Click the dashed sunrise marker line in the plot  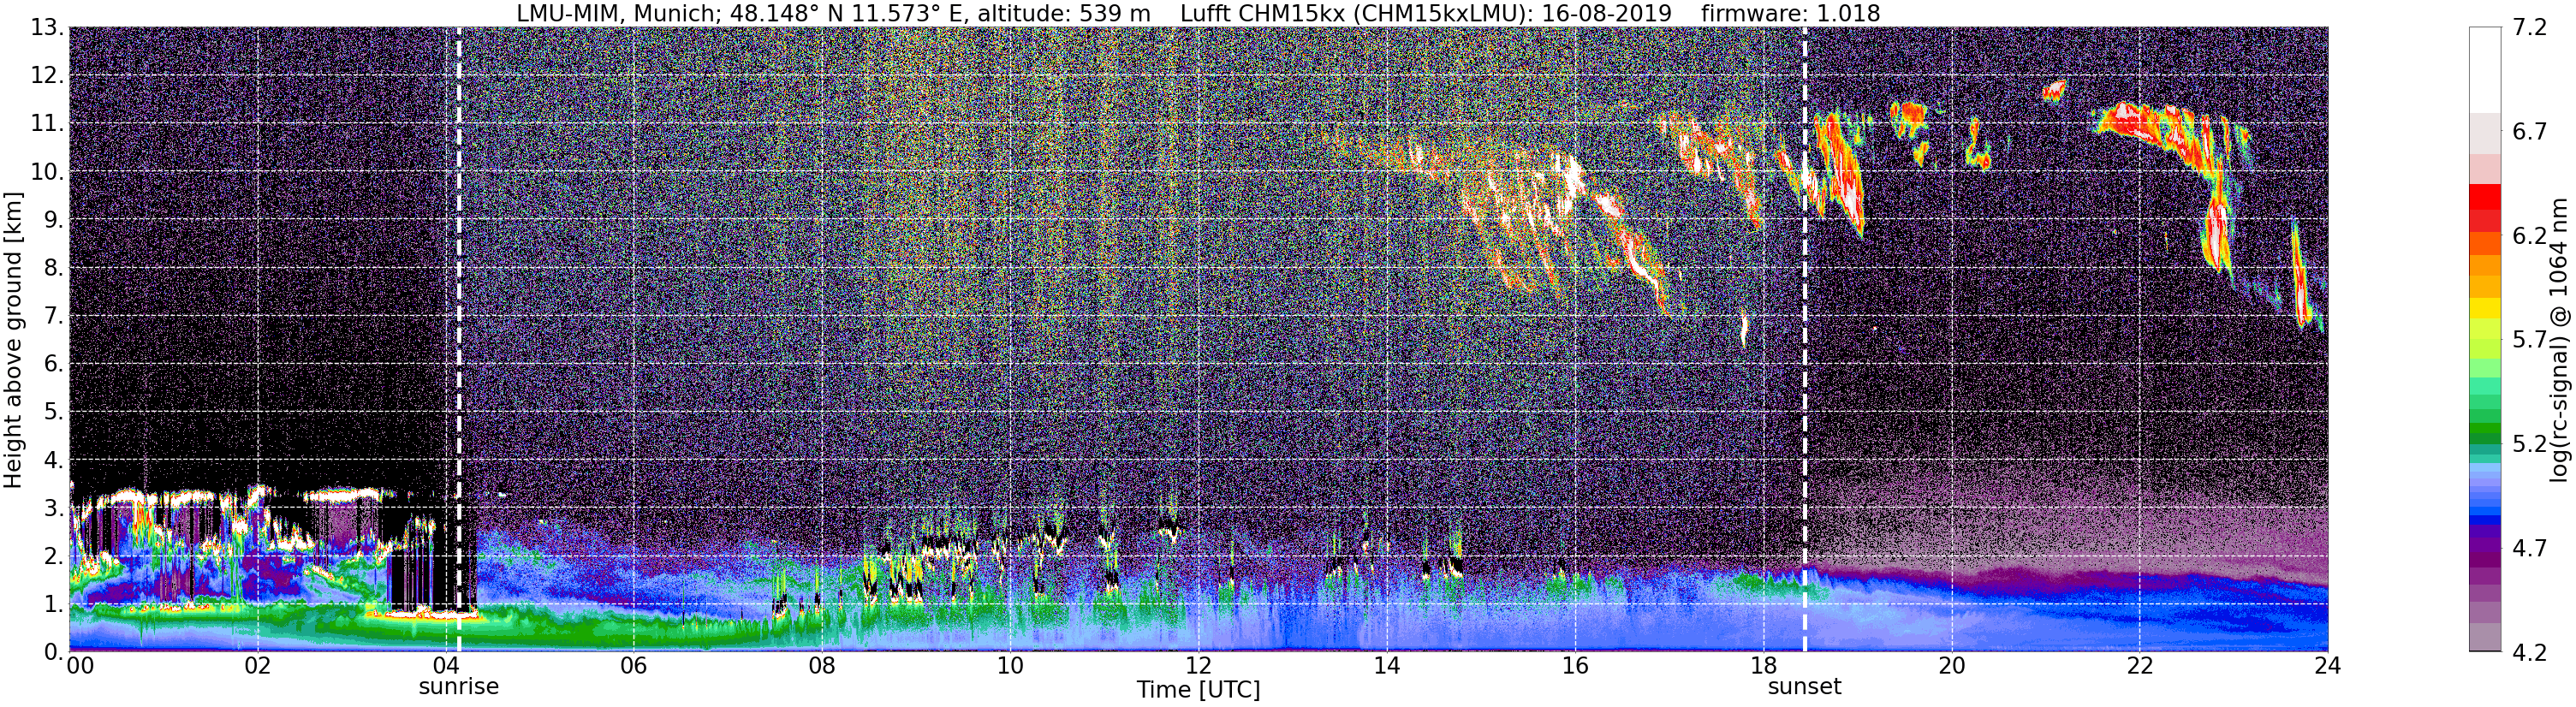point(458,340)
